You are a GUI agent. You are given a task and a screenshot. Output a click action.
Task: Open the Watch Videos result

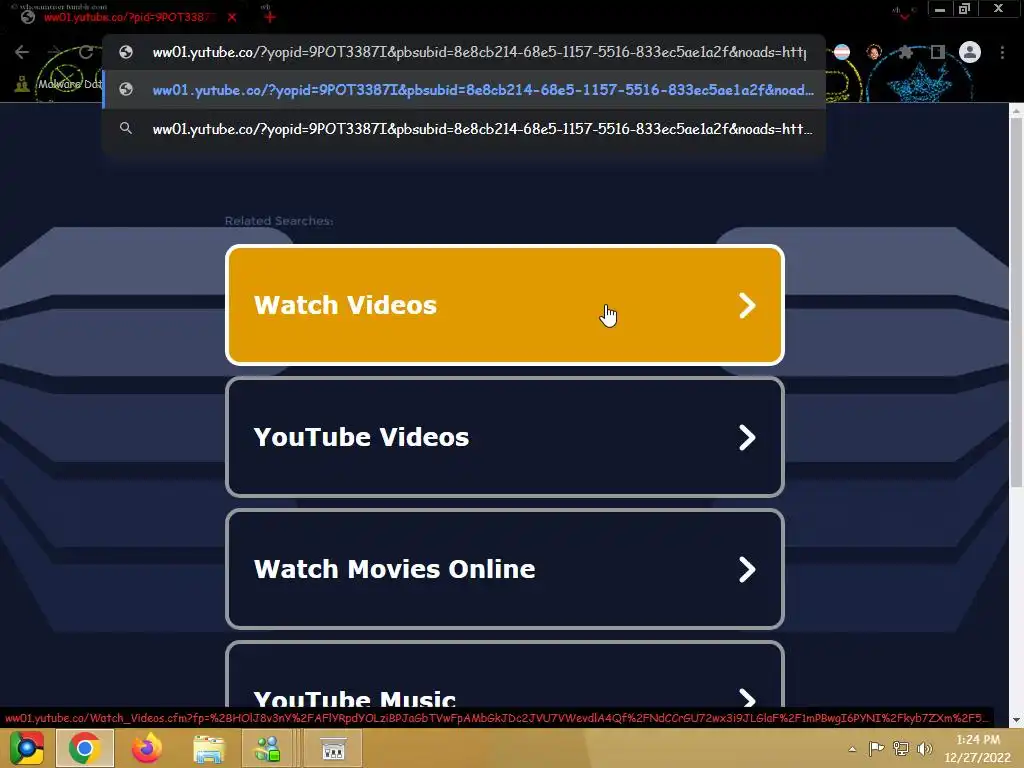click(x=505, y=305)
